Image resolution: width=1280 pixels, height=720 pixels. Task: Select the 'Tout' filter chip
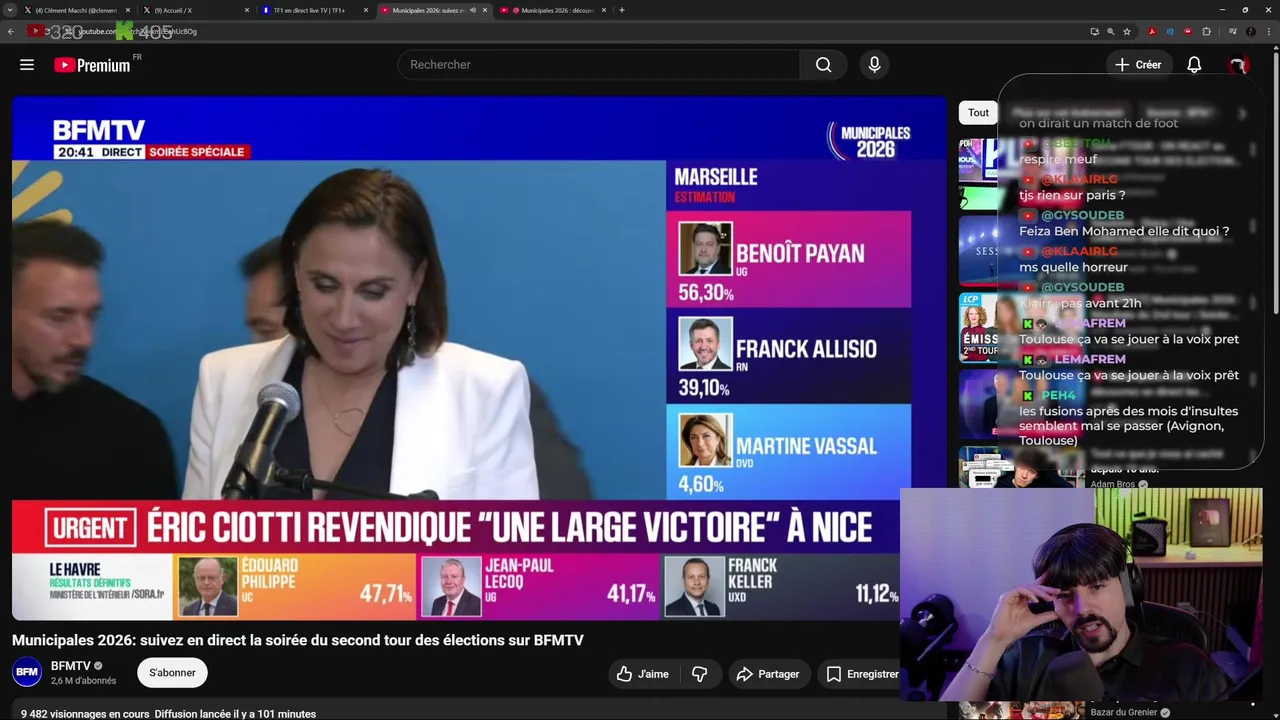[978, 113]
